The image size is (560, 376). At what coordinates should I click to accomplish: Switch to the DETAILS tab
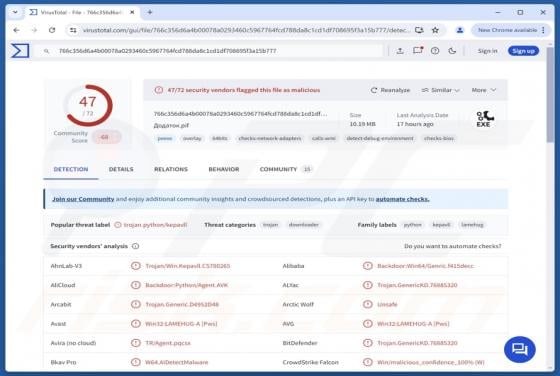click(121, 169)
